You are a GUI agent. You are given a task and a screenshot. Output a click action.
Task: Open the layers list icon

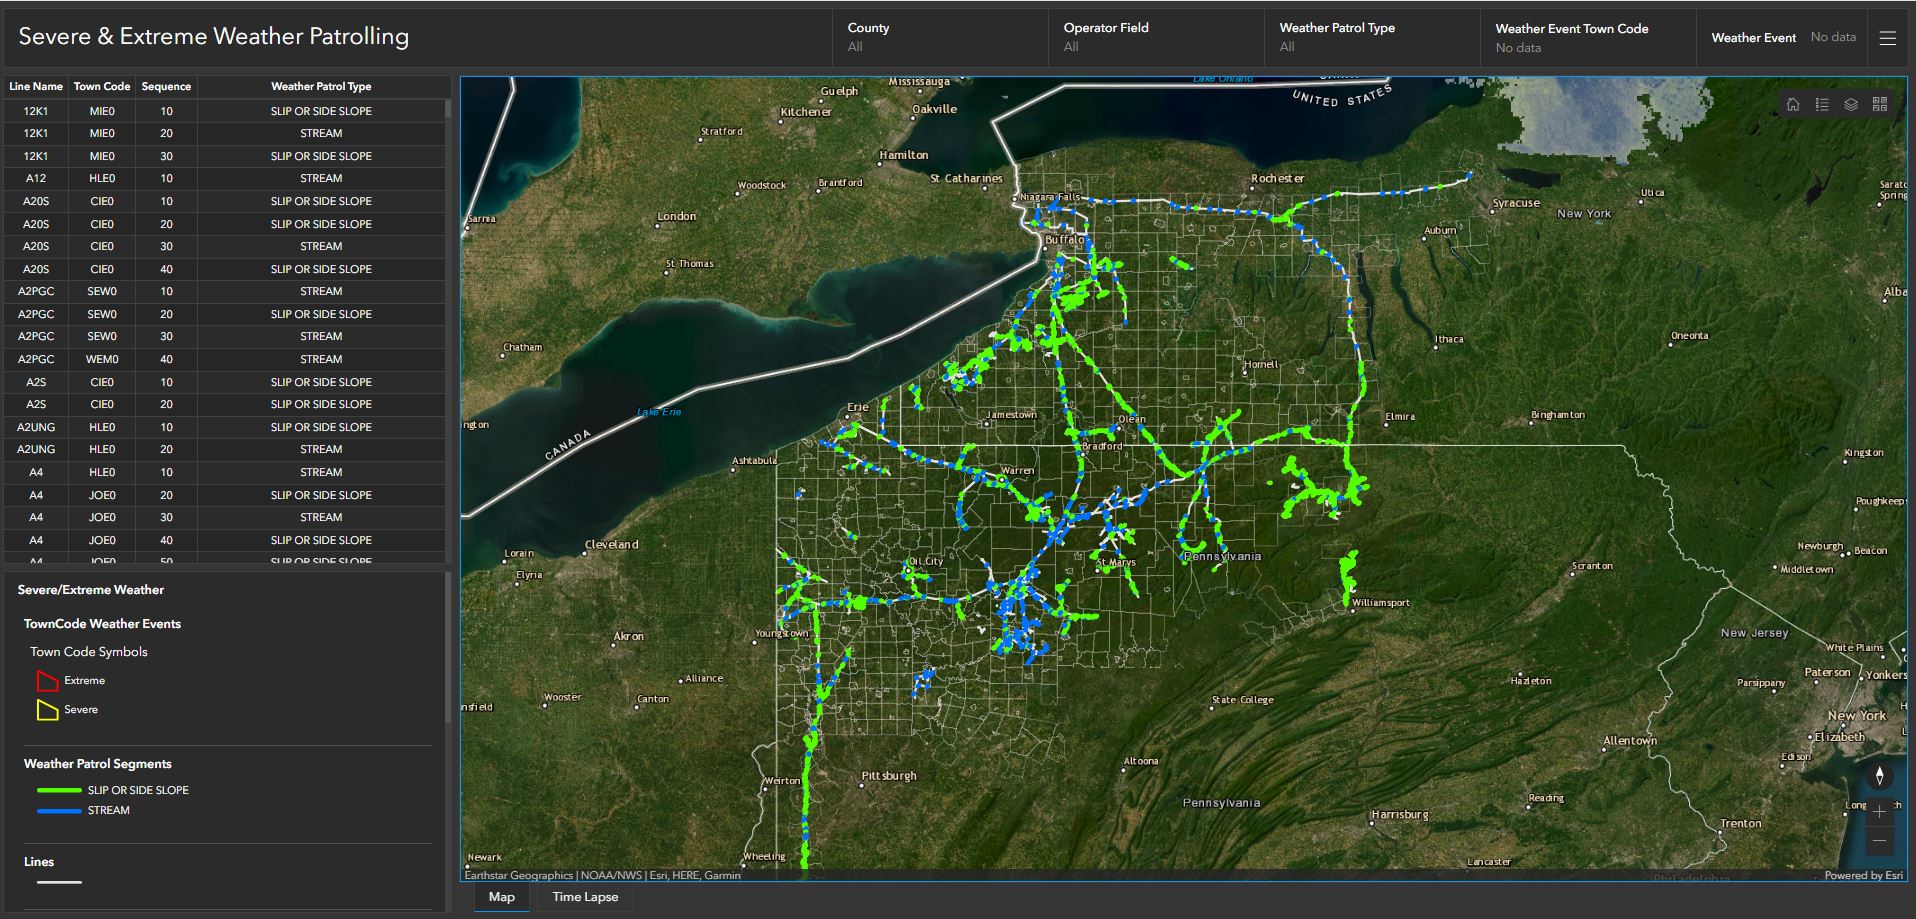pos(1851,103)
